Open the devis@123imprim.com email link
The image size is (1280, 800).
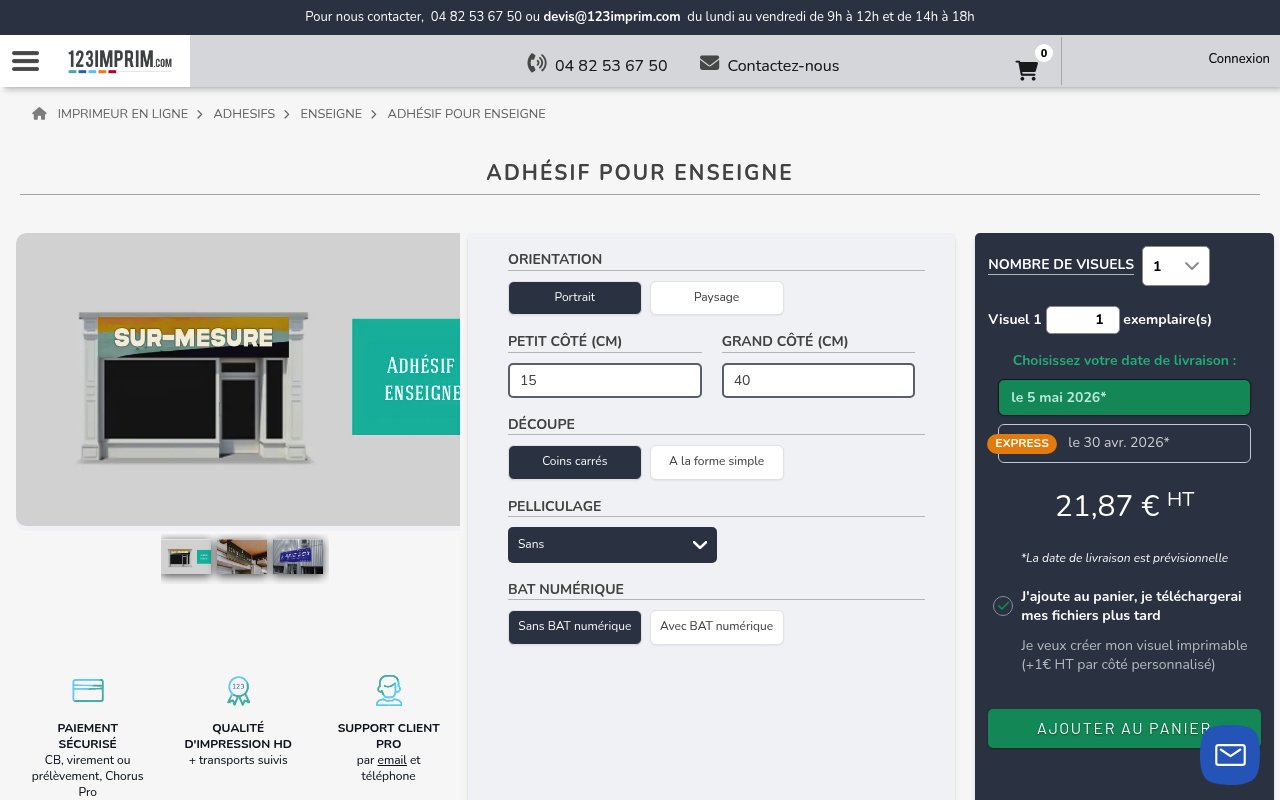(x=611, y=17)
